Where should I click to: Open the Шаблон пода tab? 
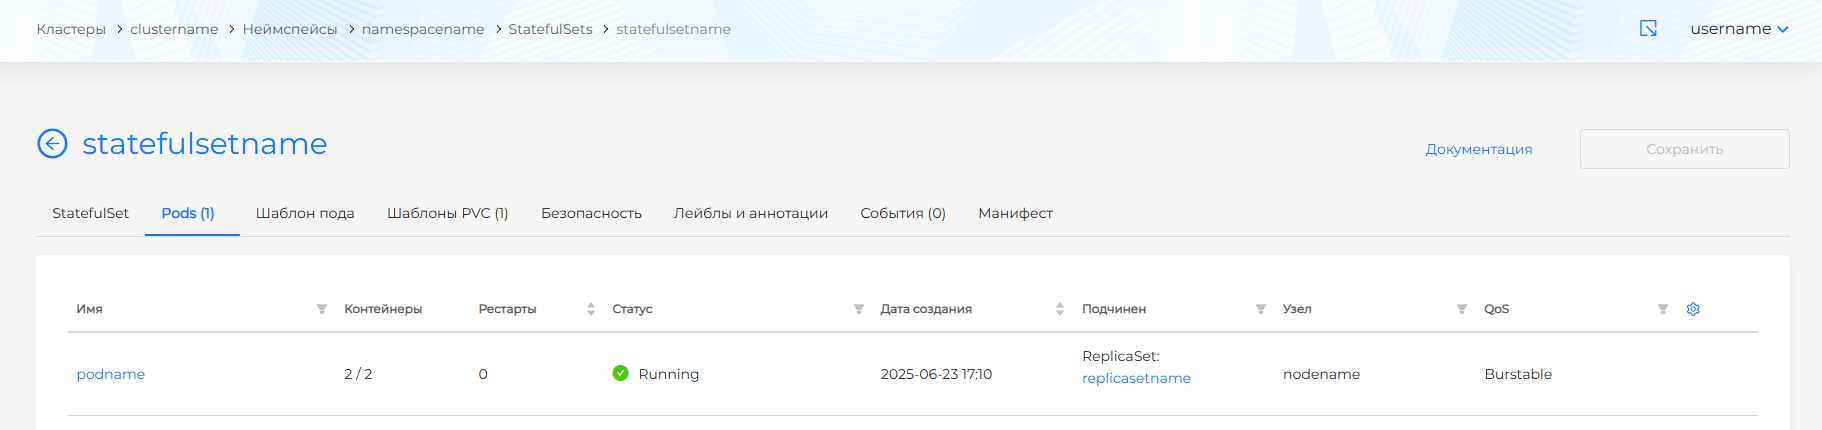point(305,213)
